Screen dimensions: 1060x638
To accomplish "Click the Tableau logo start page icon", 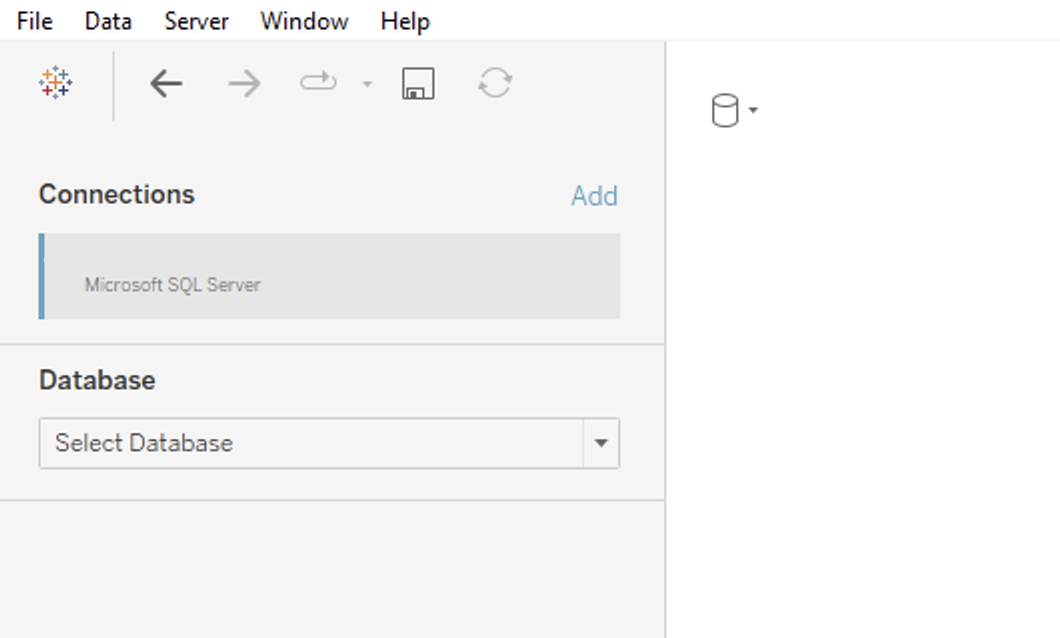I will (56, 83).
